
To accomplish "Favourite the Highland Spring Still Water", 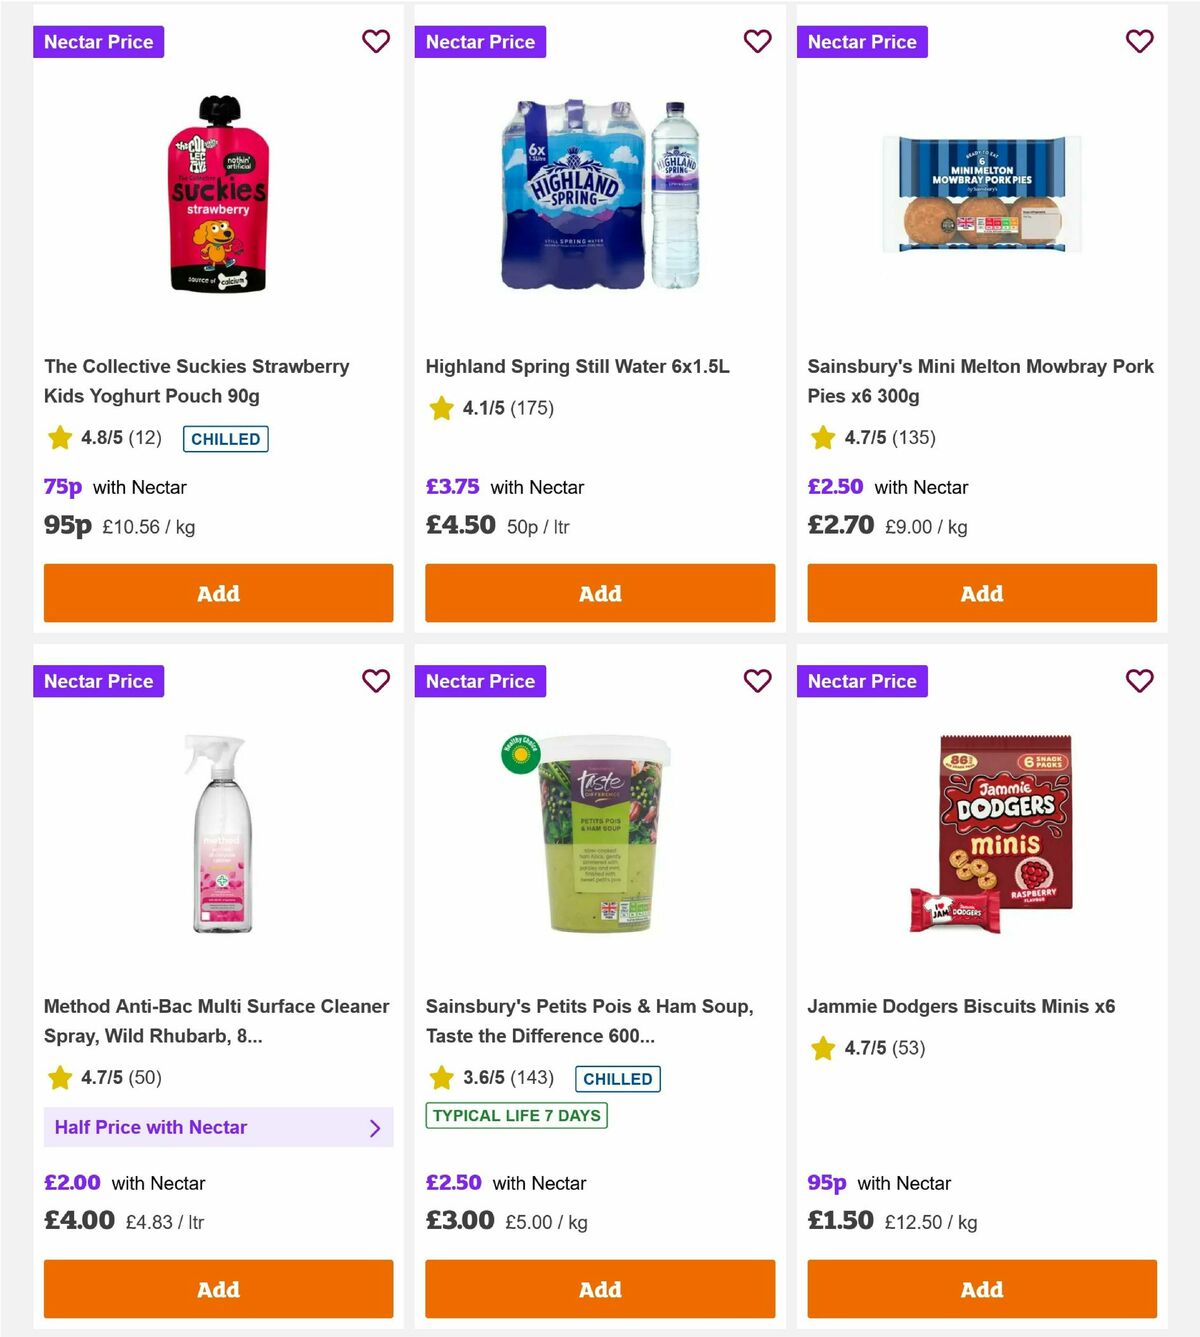I will (x=758, y=41).
